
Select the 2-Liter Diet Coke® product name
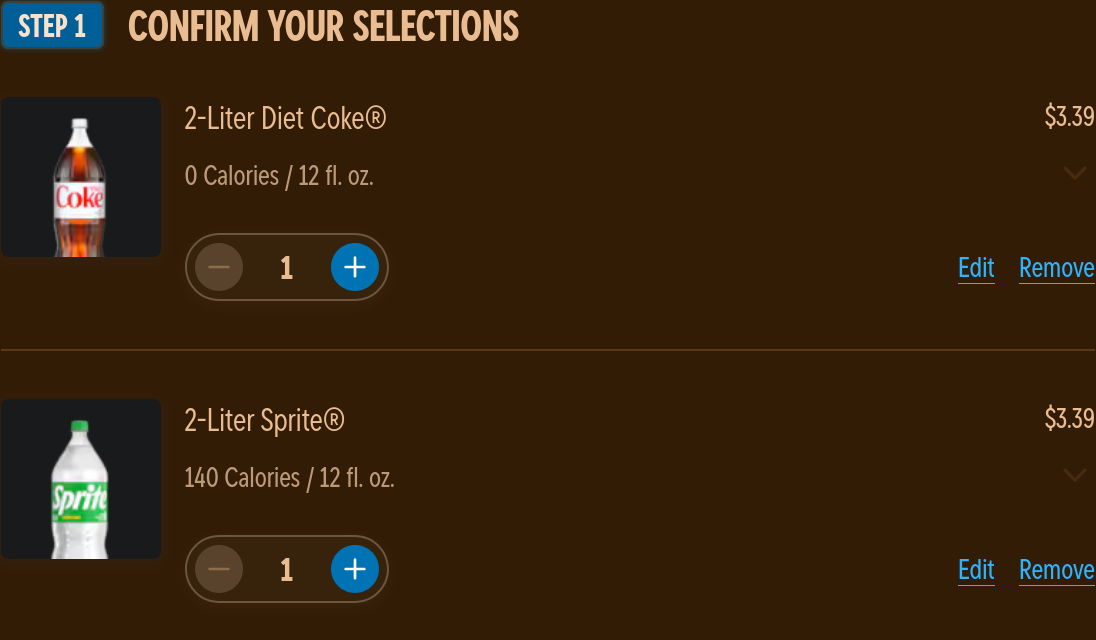pos(285,118)
